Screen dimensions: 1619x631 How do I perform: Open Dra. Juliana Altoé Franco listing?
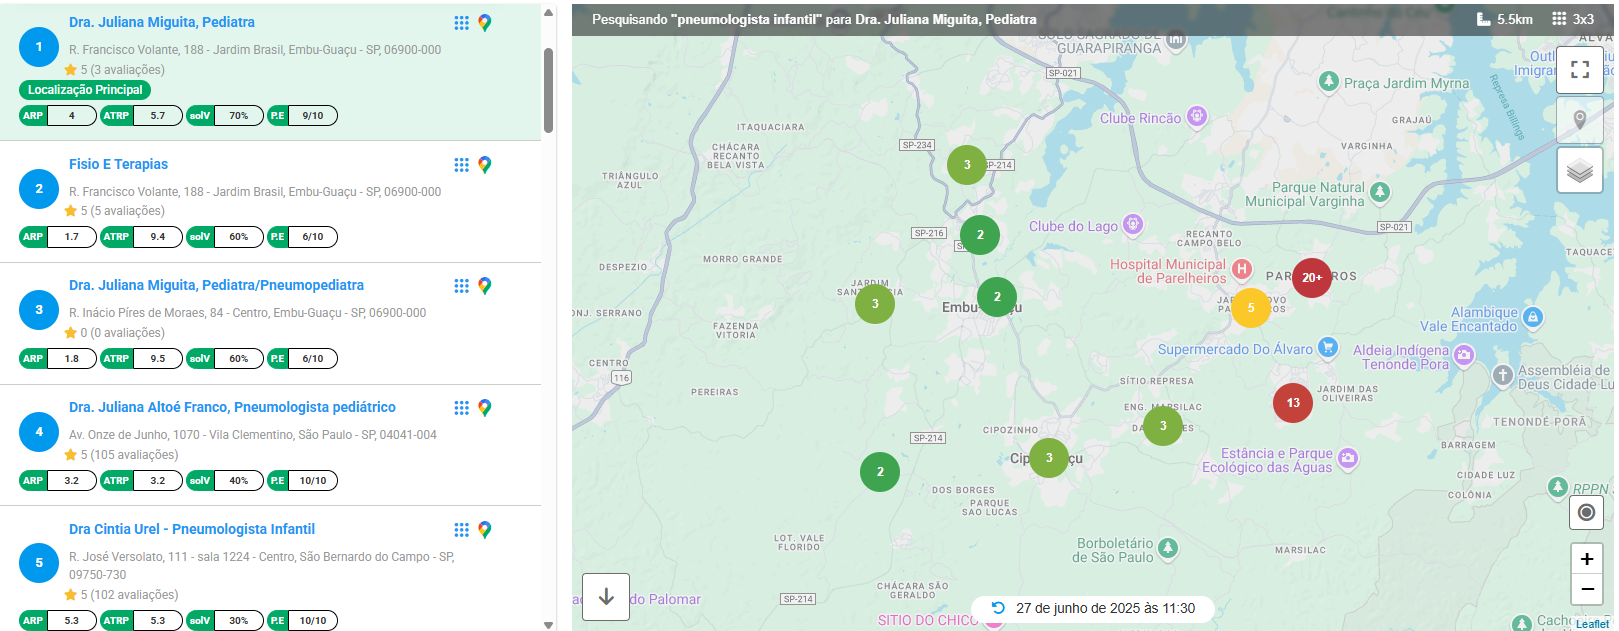click(232, 407)
